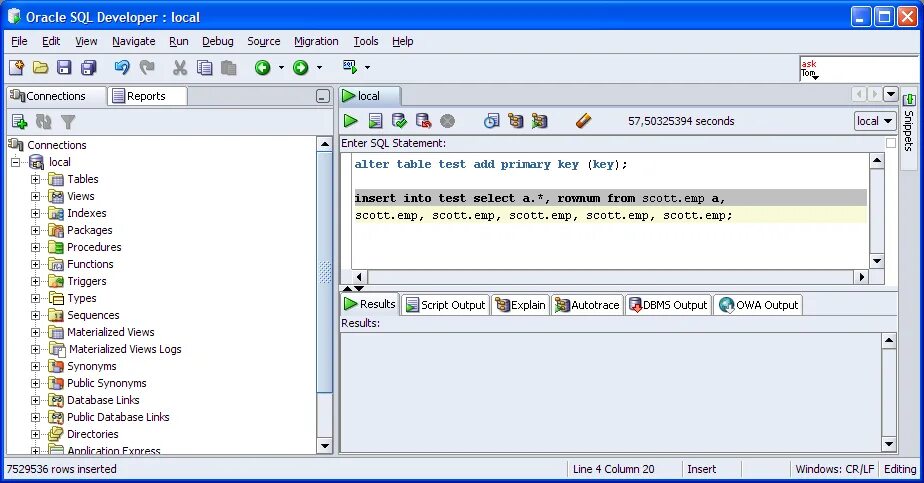Select the Functions tree item
Screen dimensions: 924x483
click(90, 264)
